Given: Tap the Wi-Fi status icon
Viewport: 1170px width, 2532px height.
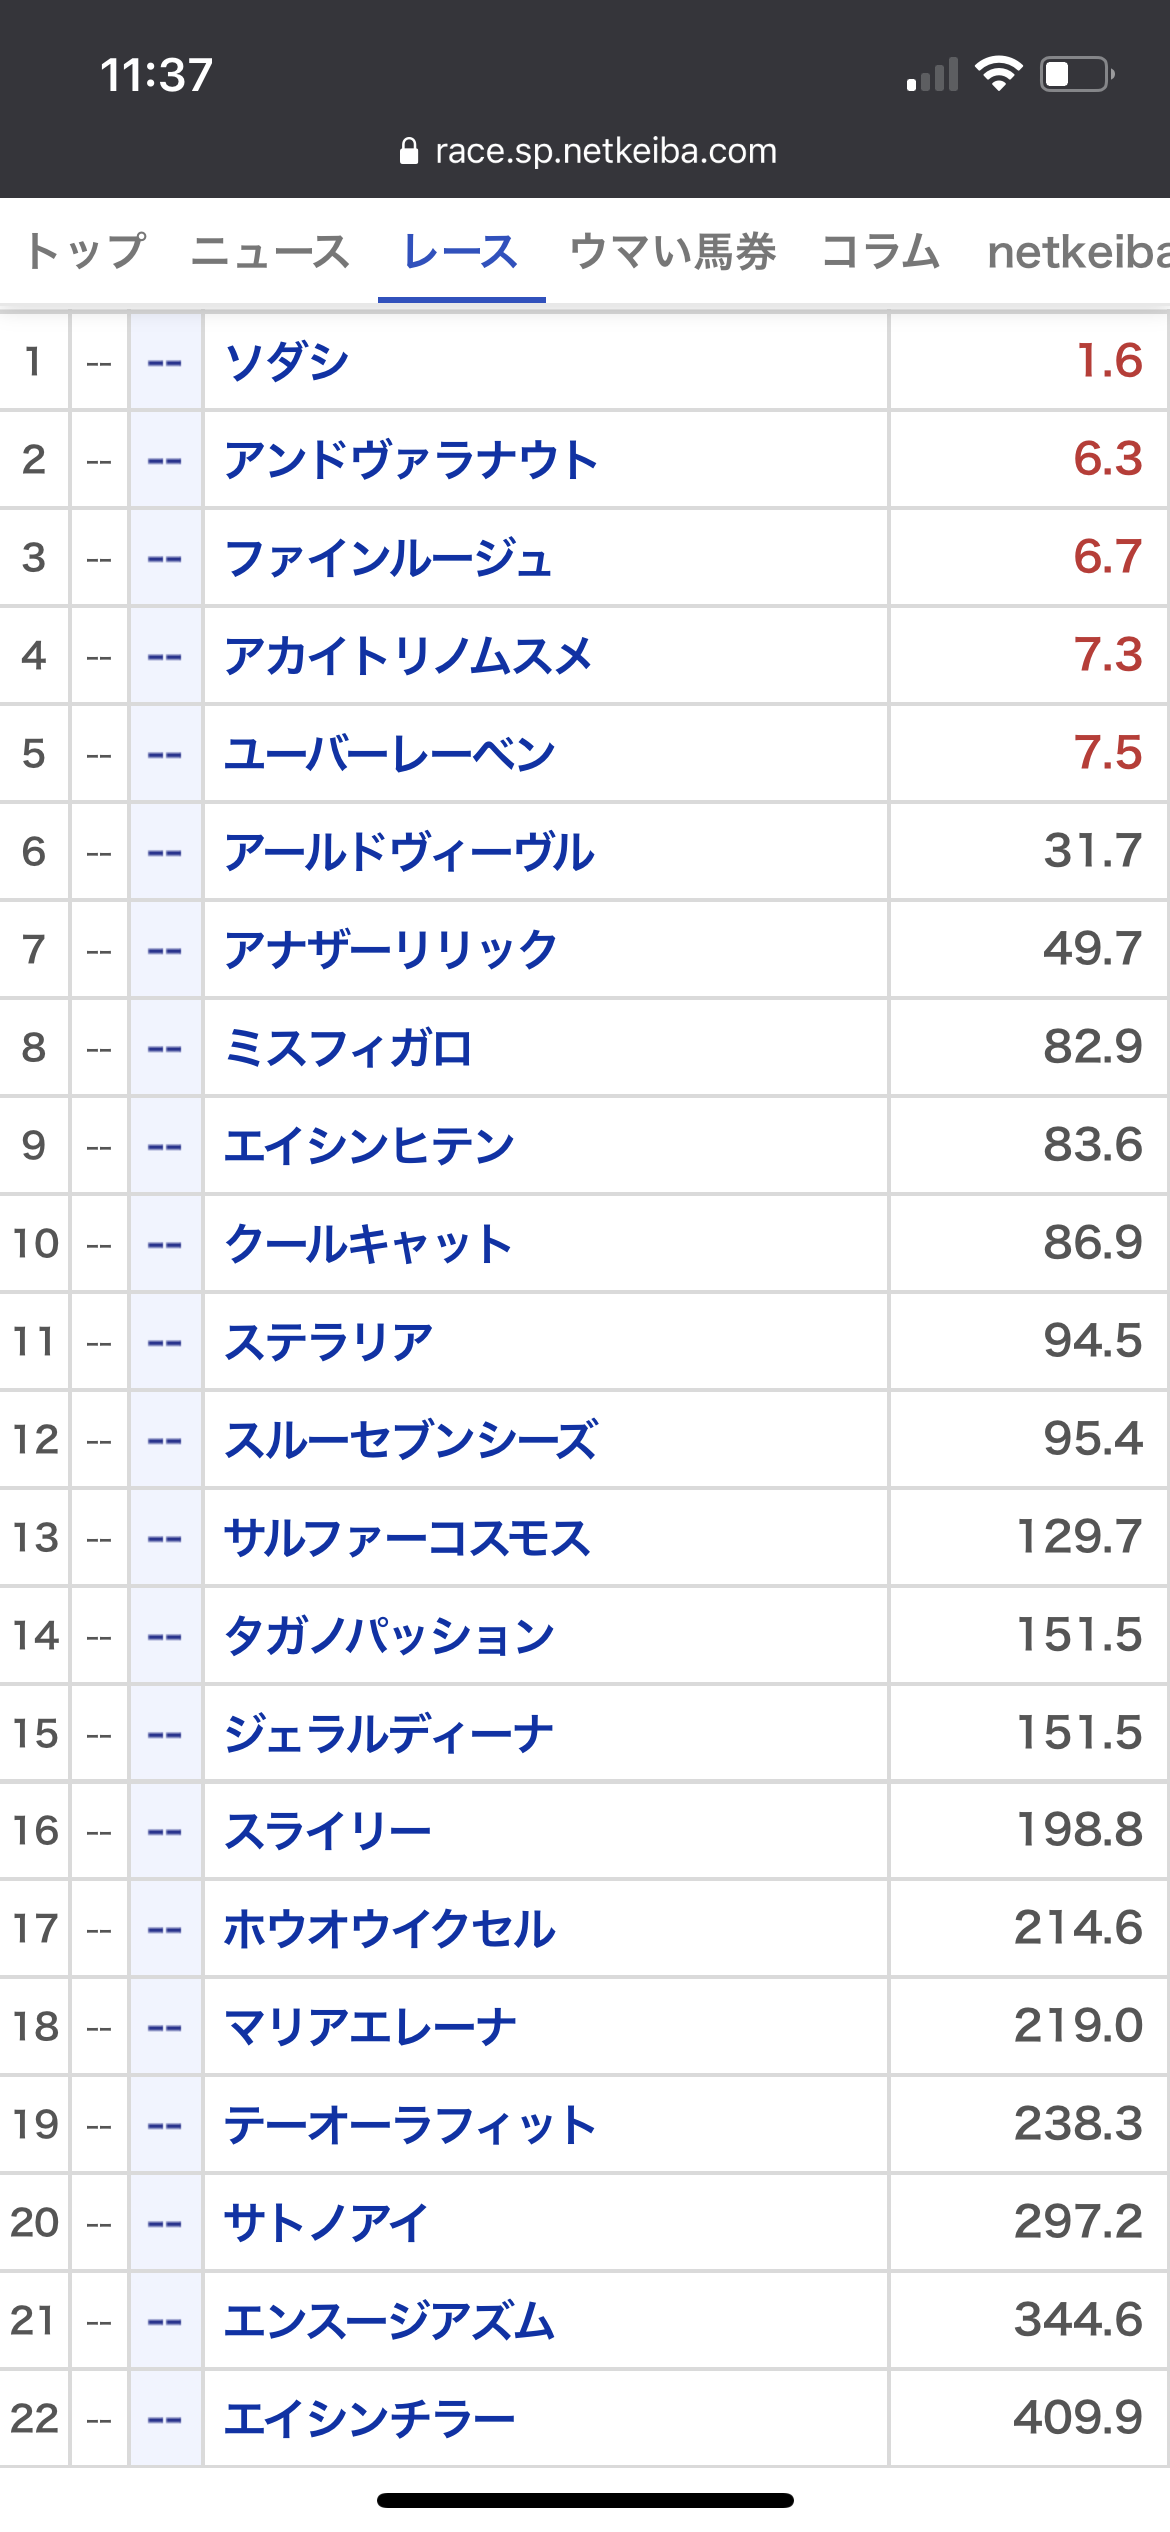Looking at the screenshot, I should click(998, 74).
